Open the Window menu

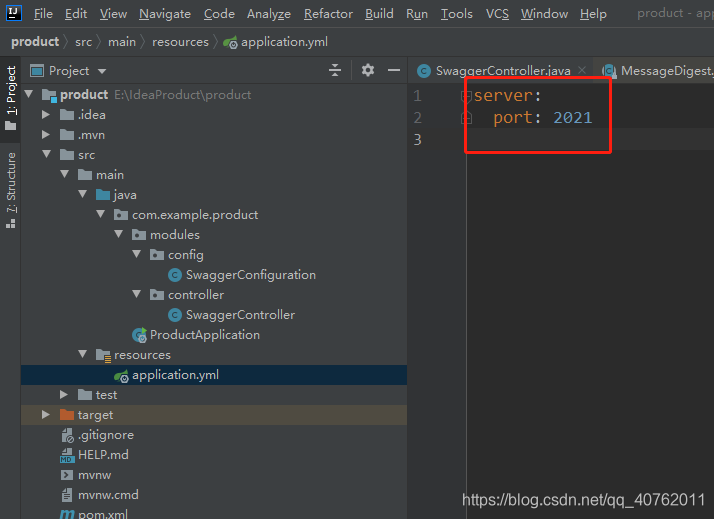544,14
